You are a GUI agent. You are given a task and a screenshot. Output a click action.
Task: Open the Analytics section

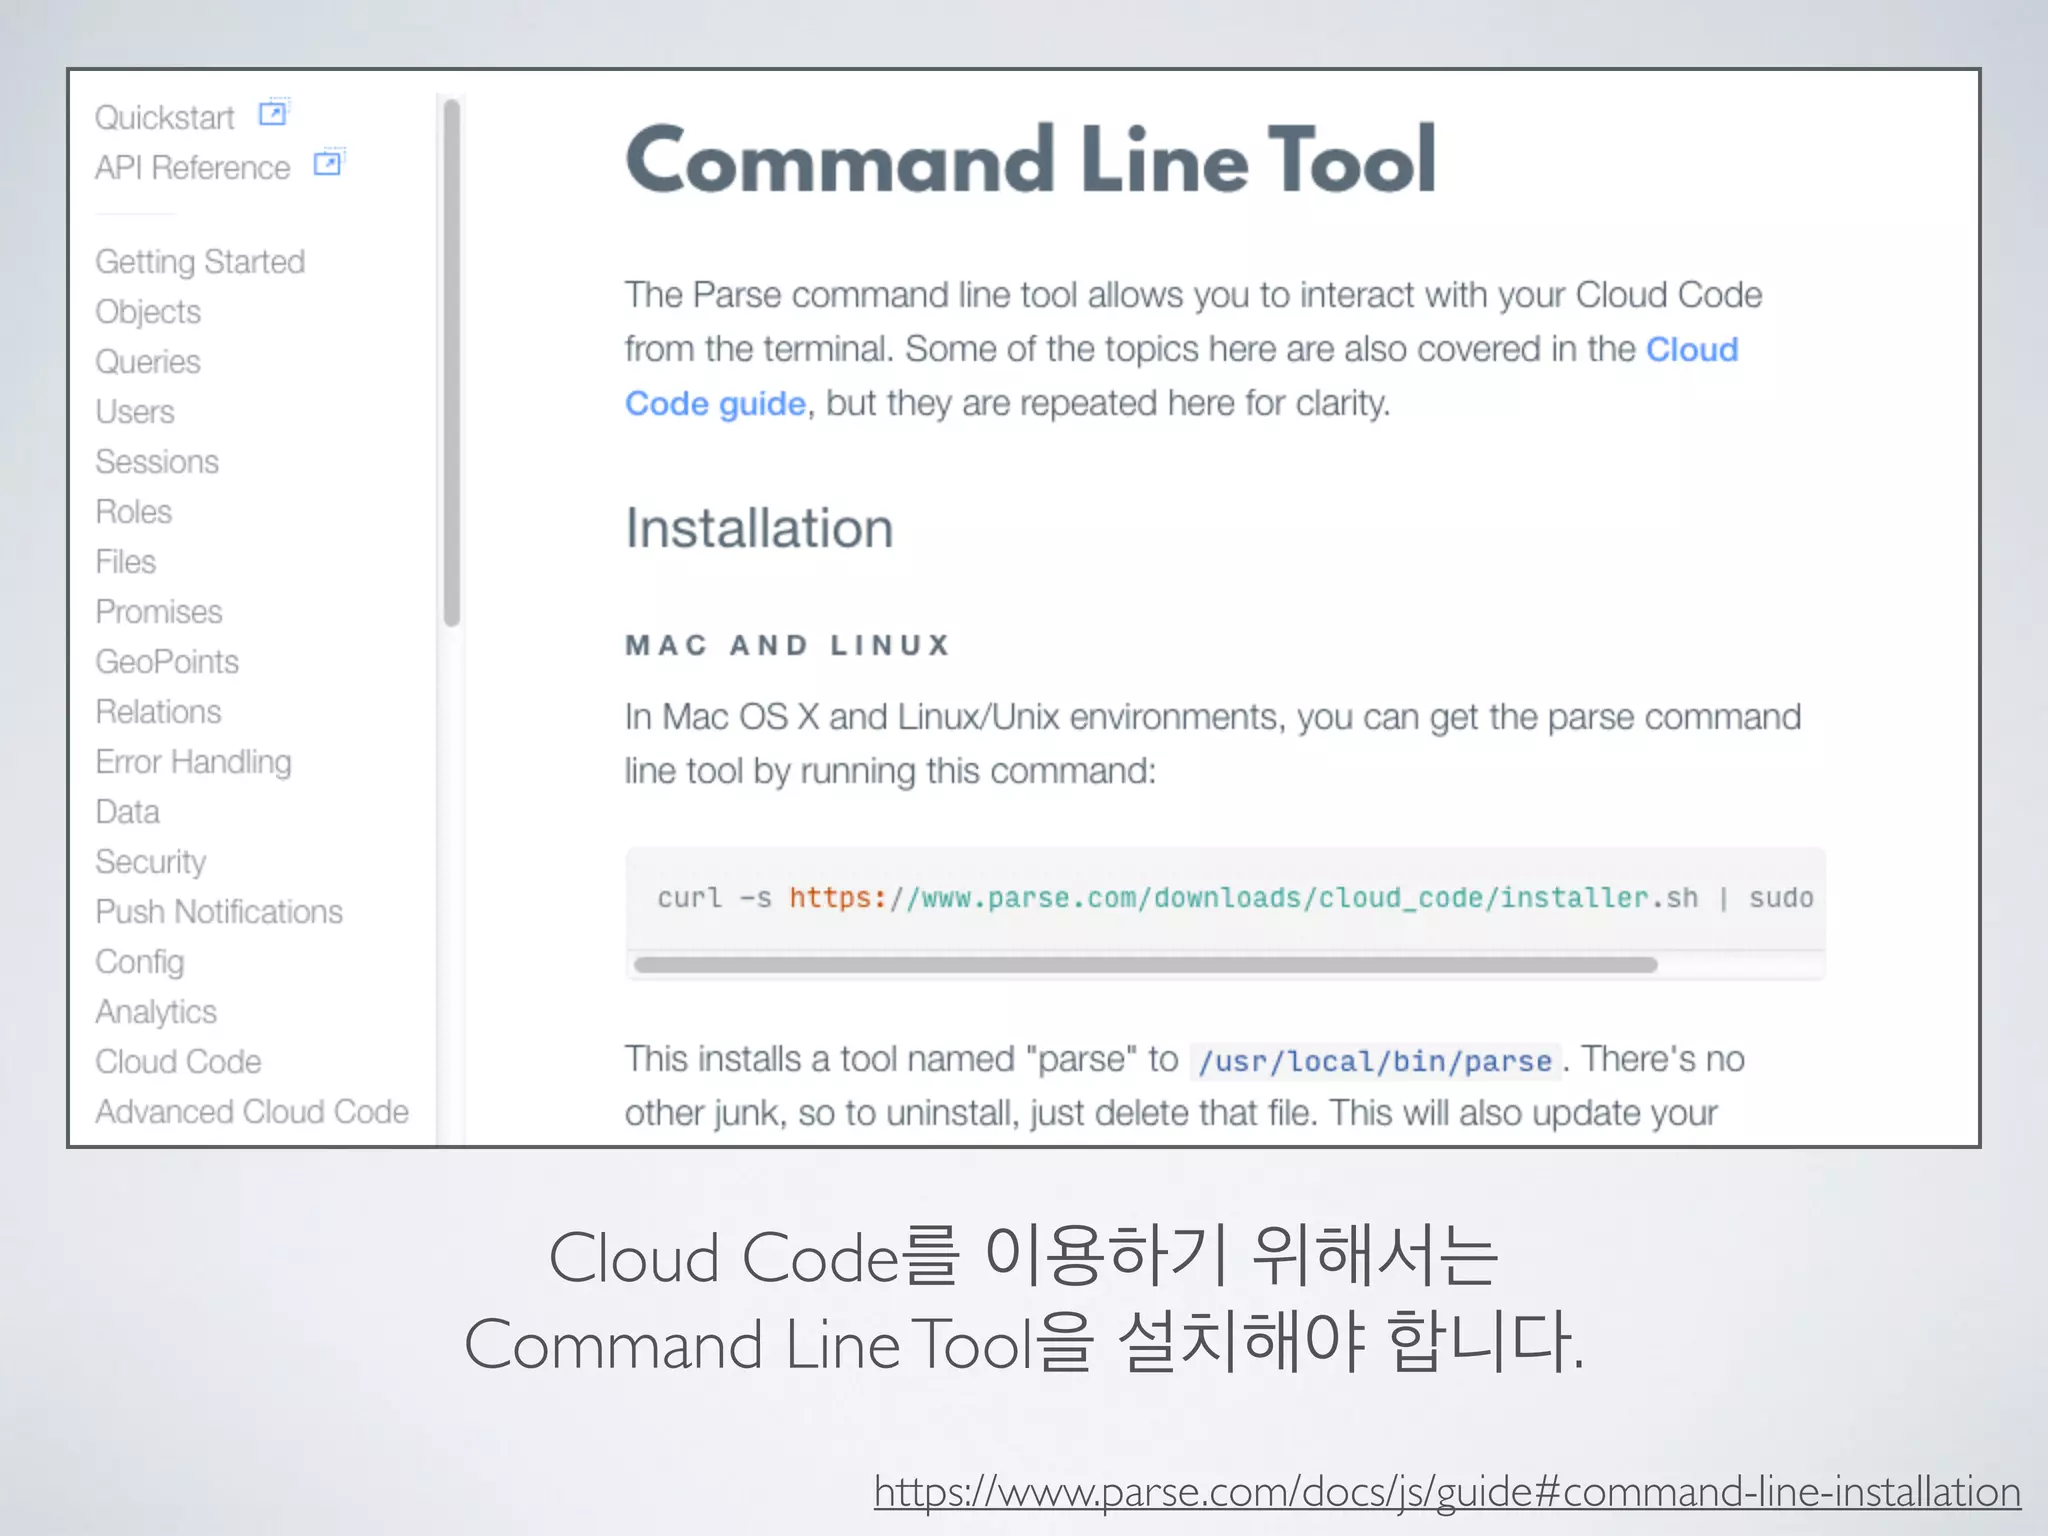click(x=156, y=1012)
